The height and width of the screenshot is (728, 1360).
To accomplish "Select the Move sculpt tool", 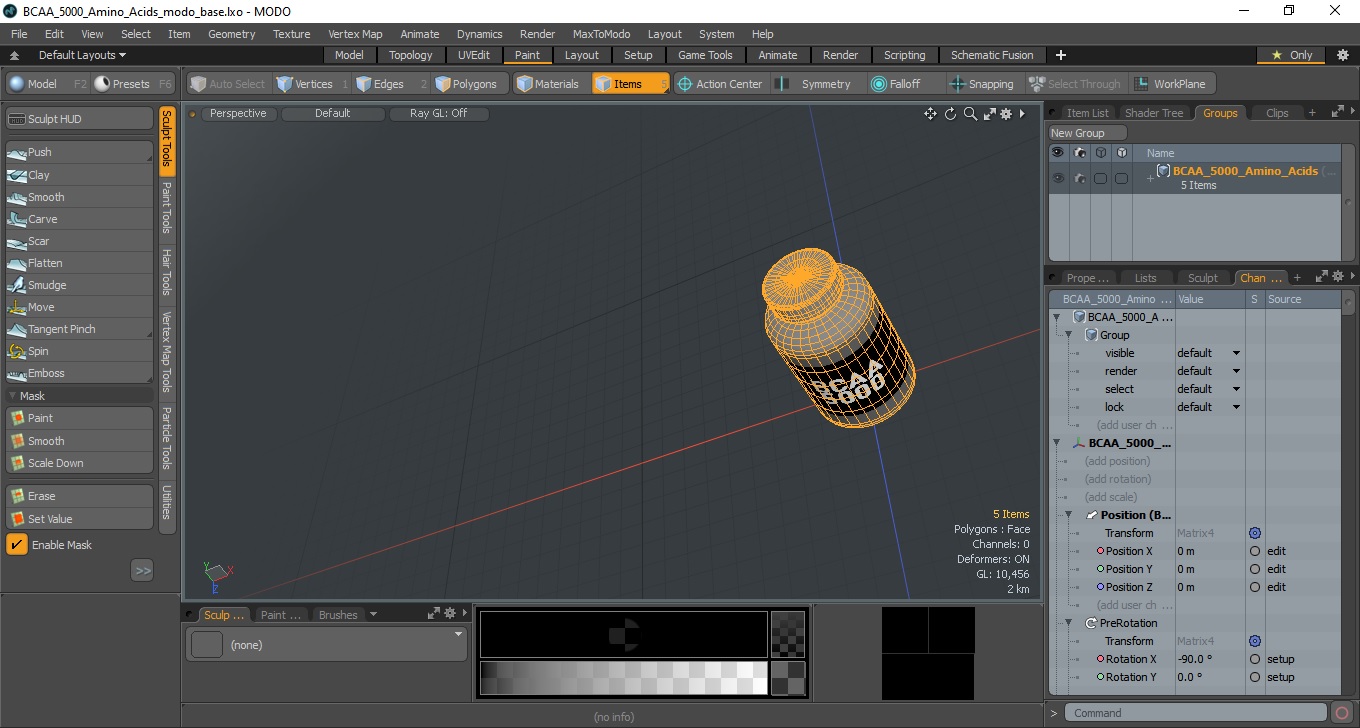I will [80, 307].
